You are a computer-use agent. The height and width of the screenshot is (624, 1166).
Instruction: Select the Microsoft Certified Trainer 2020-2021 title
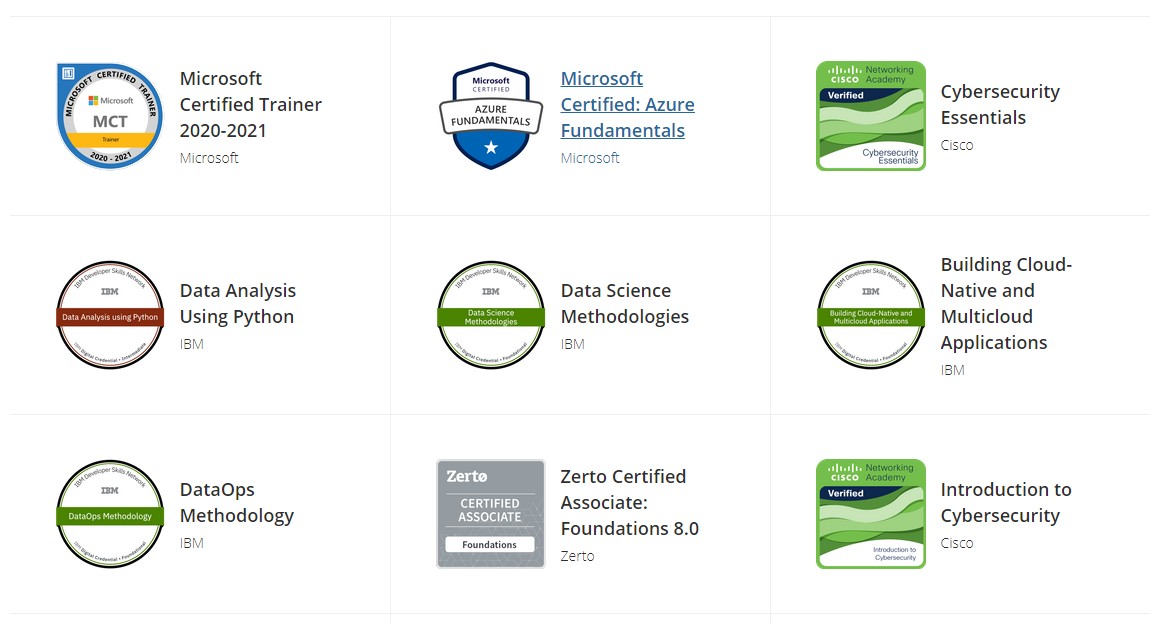(251, 104)
